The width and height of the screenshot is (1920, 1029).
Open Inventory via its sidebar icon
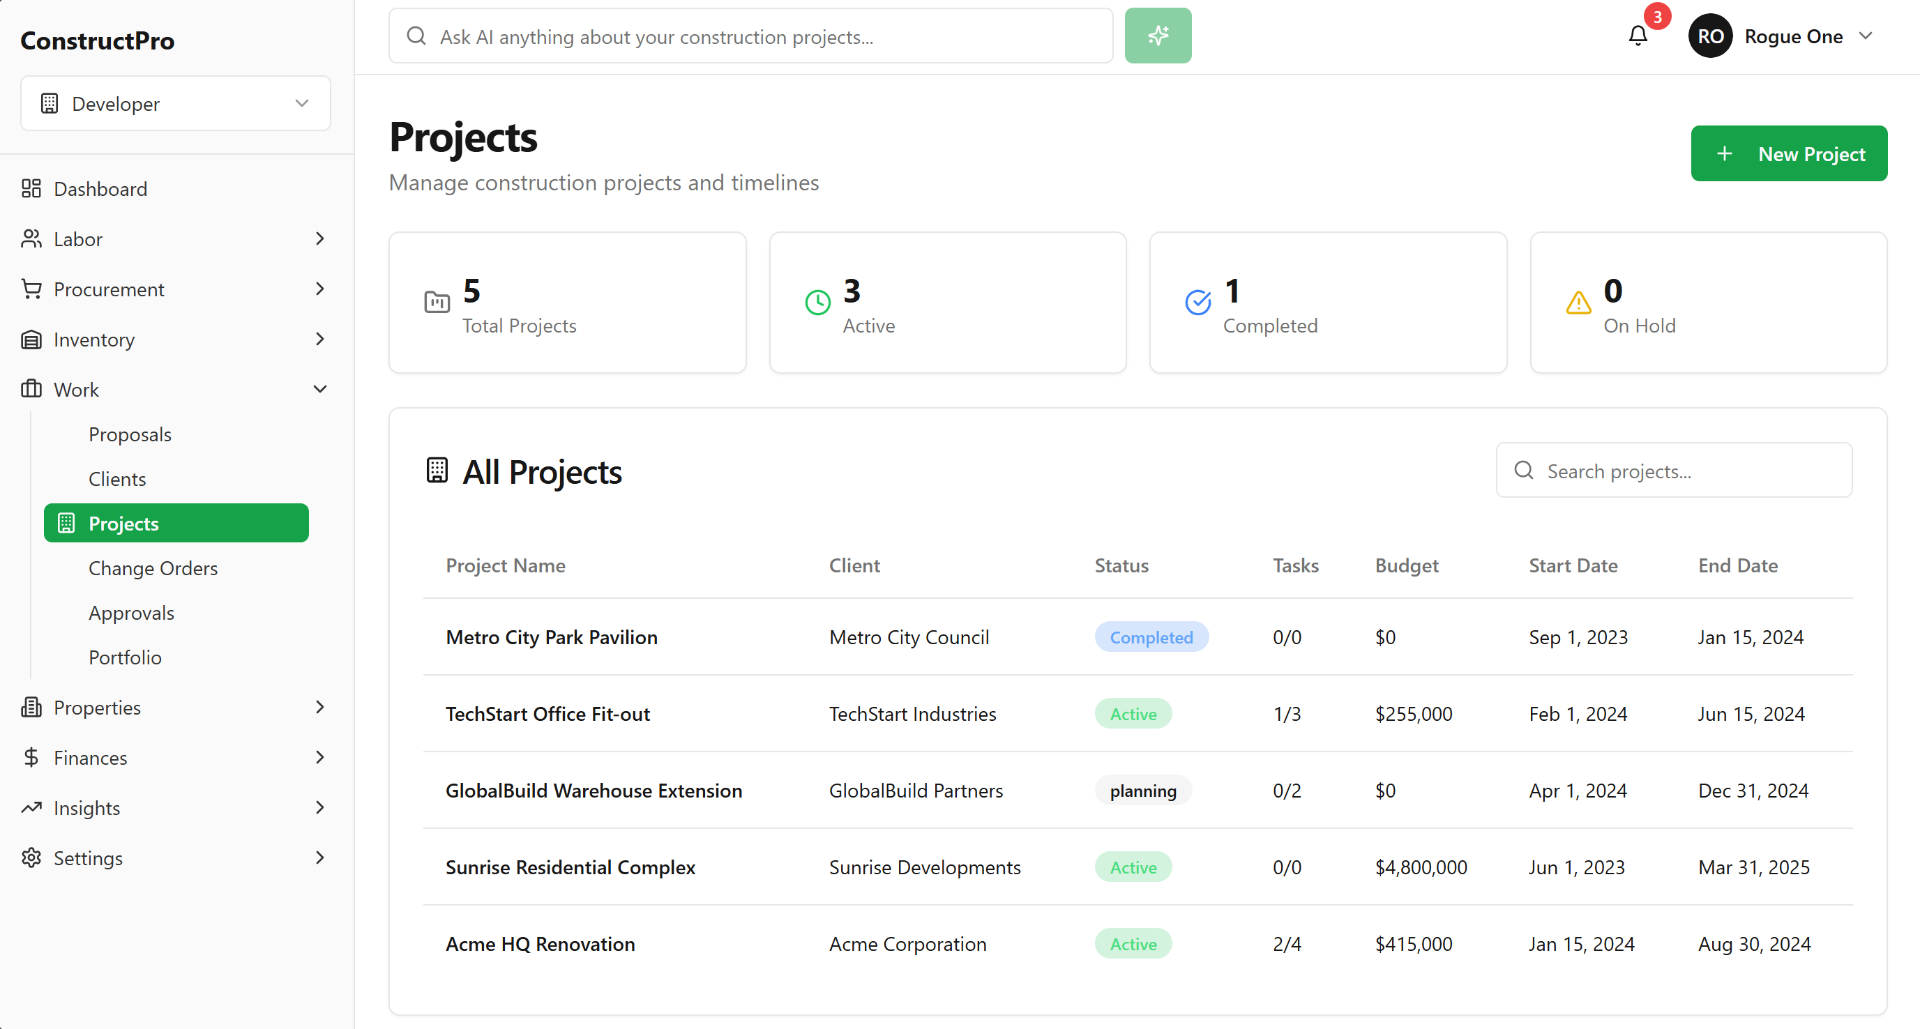[30, 339]
